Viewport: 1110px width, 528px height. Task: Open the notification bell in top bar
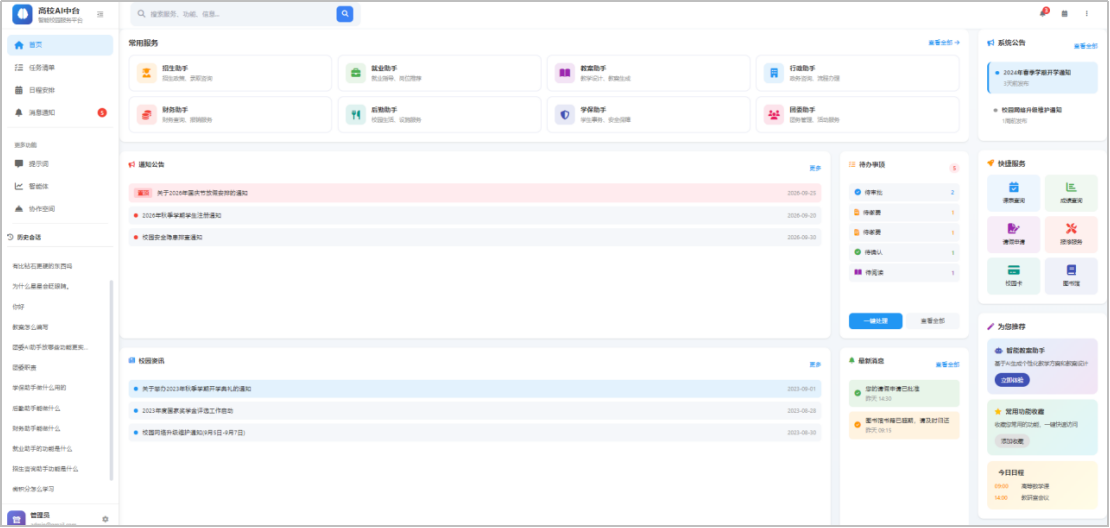tap(1043, 13)
